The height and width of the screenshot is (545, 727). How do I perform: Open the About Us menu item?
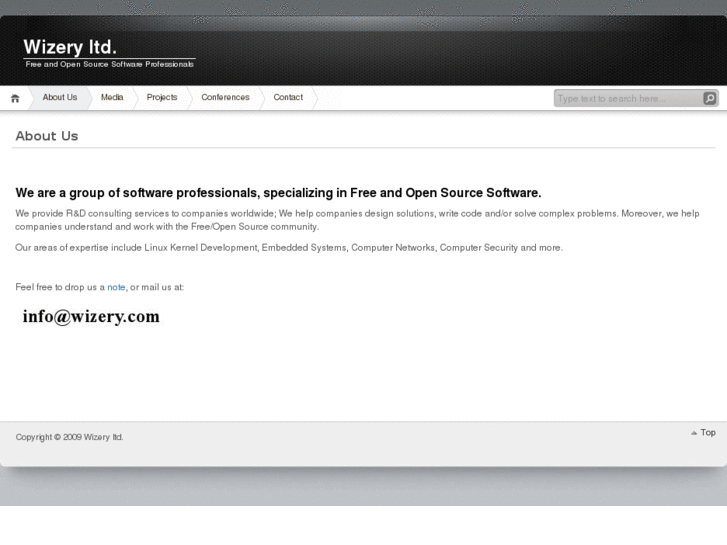point(59,97)
